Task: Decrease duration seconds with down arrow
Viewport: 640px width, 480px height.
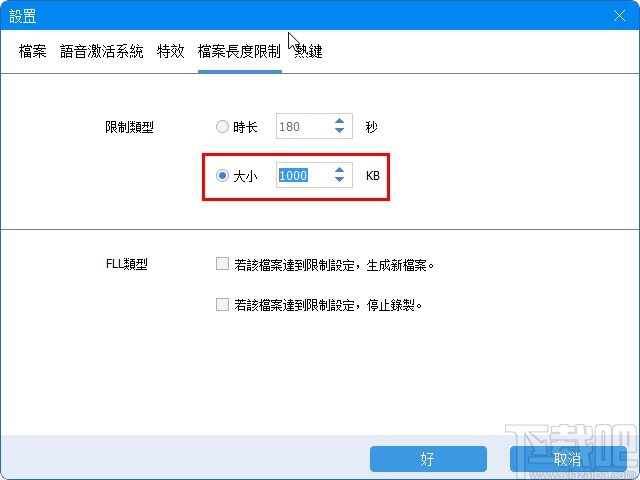Action: tap(340, 131)
